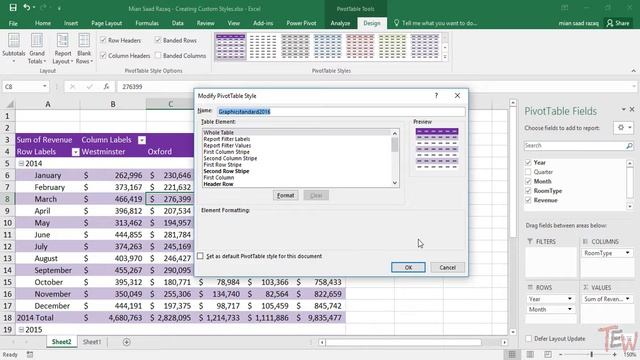
Task: Close the PivotTable Fields pane
Action: pos(632,109)
